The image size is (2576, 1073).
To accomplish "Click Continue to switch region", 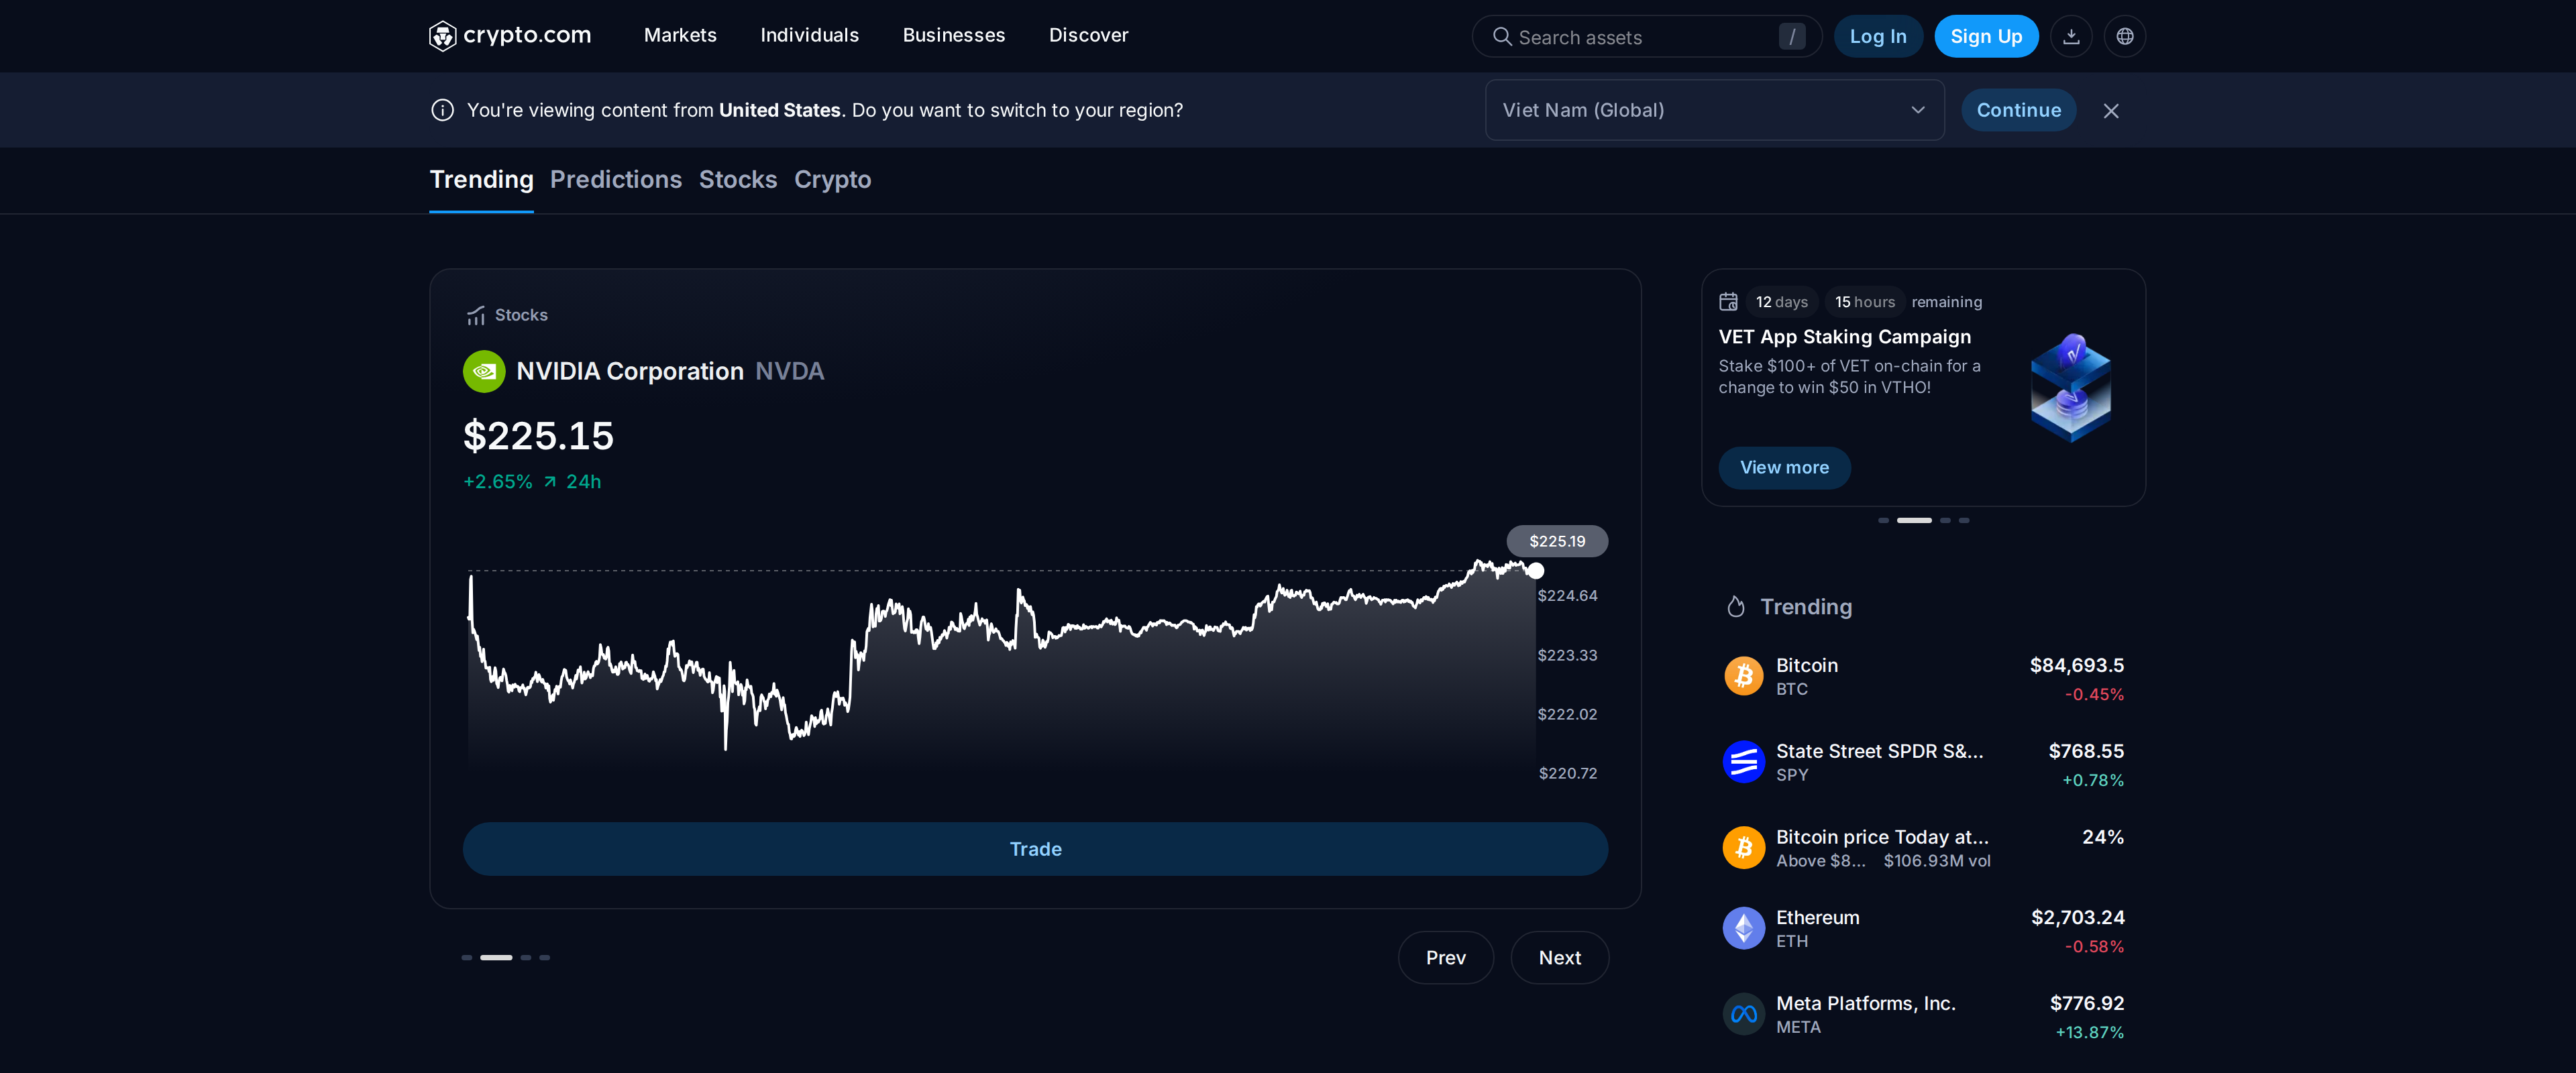I will (2018, 110).
